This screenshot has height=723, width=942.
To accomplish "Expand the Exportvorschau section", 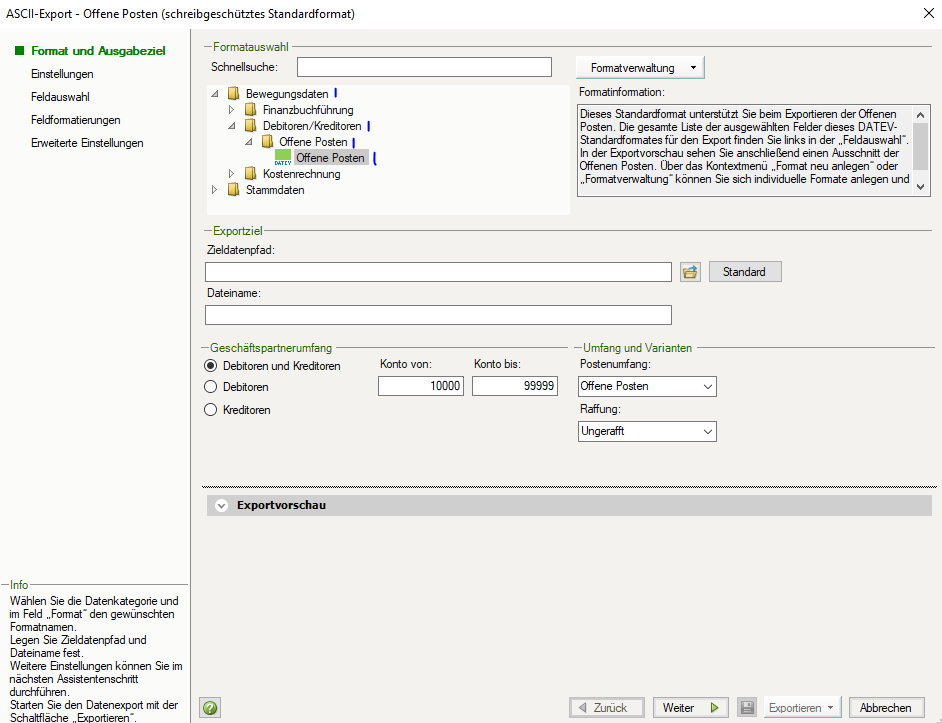I will [221, 505].
